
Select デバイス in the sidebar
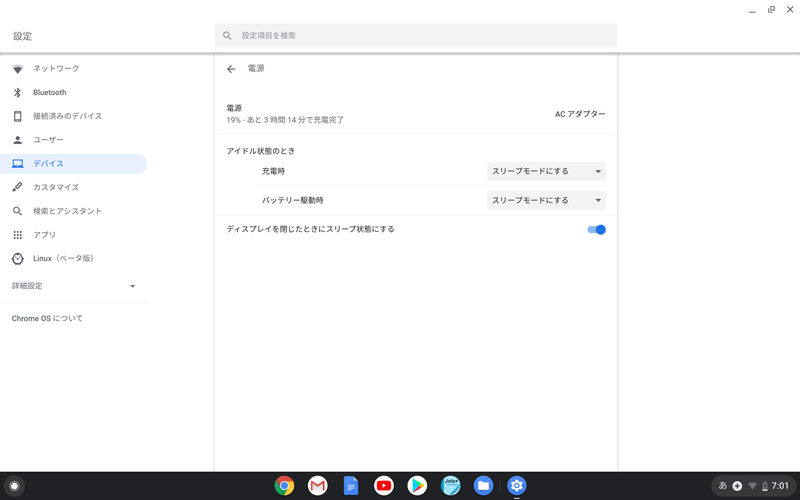tap(73, 164)
